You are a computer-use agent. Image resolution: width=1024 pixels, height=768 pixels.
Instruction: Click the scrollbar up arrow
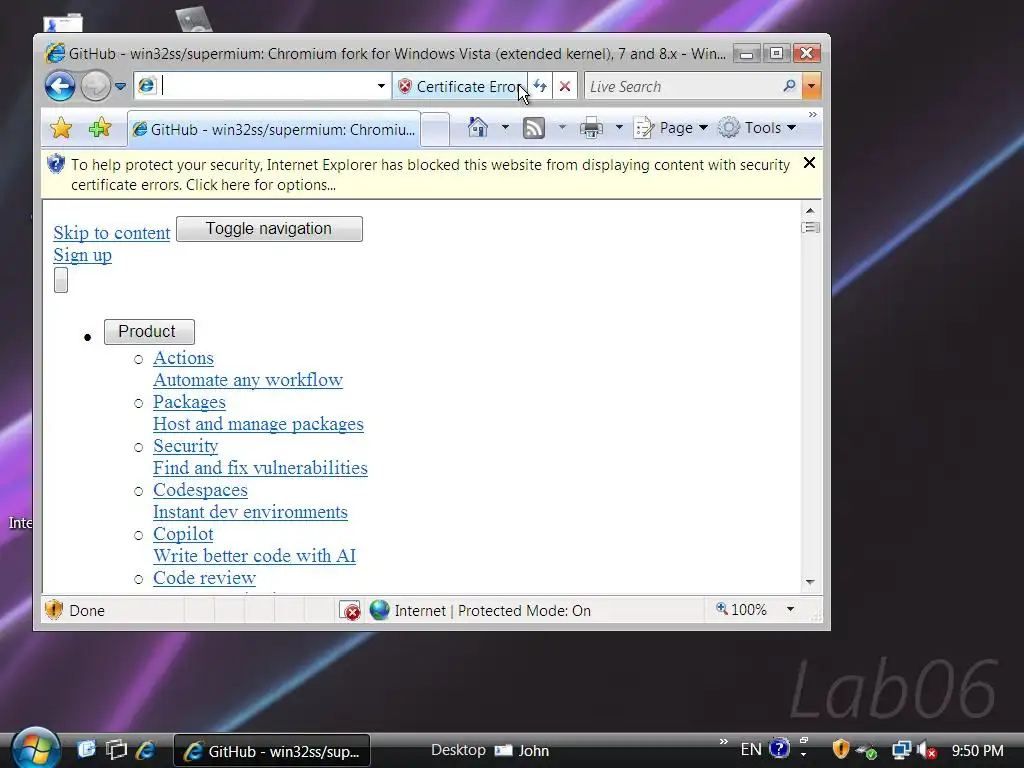pyautogui.click(x=810, y=210)
